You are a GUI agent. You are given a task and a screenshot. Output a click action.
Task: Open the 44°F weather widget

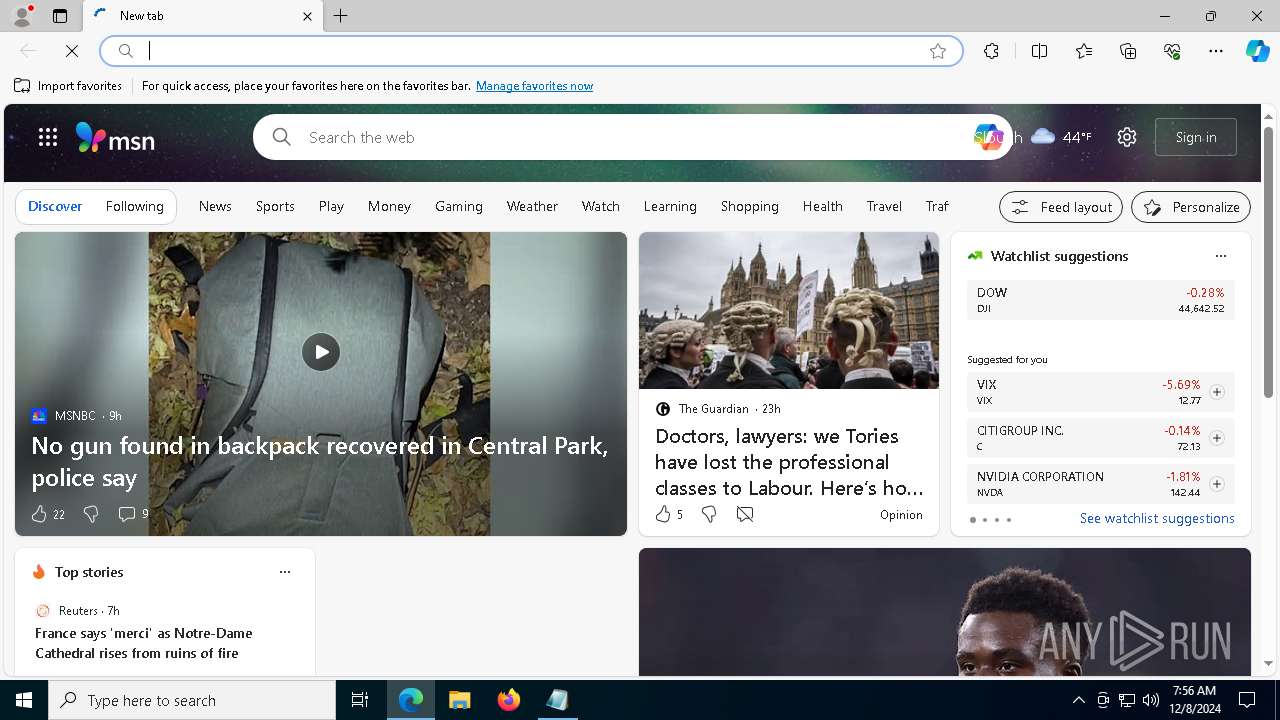1061,137
